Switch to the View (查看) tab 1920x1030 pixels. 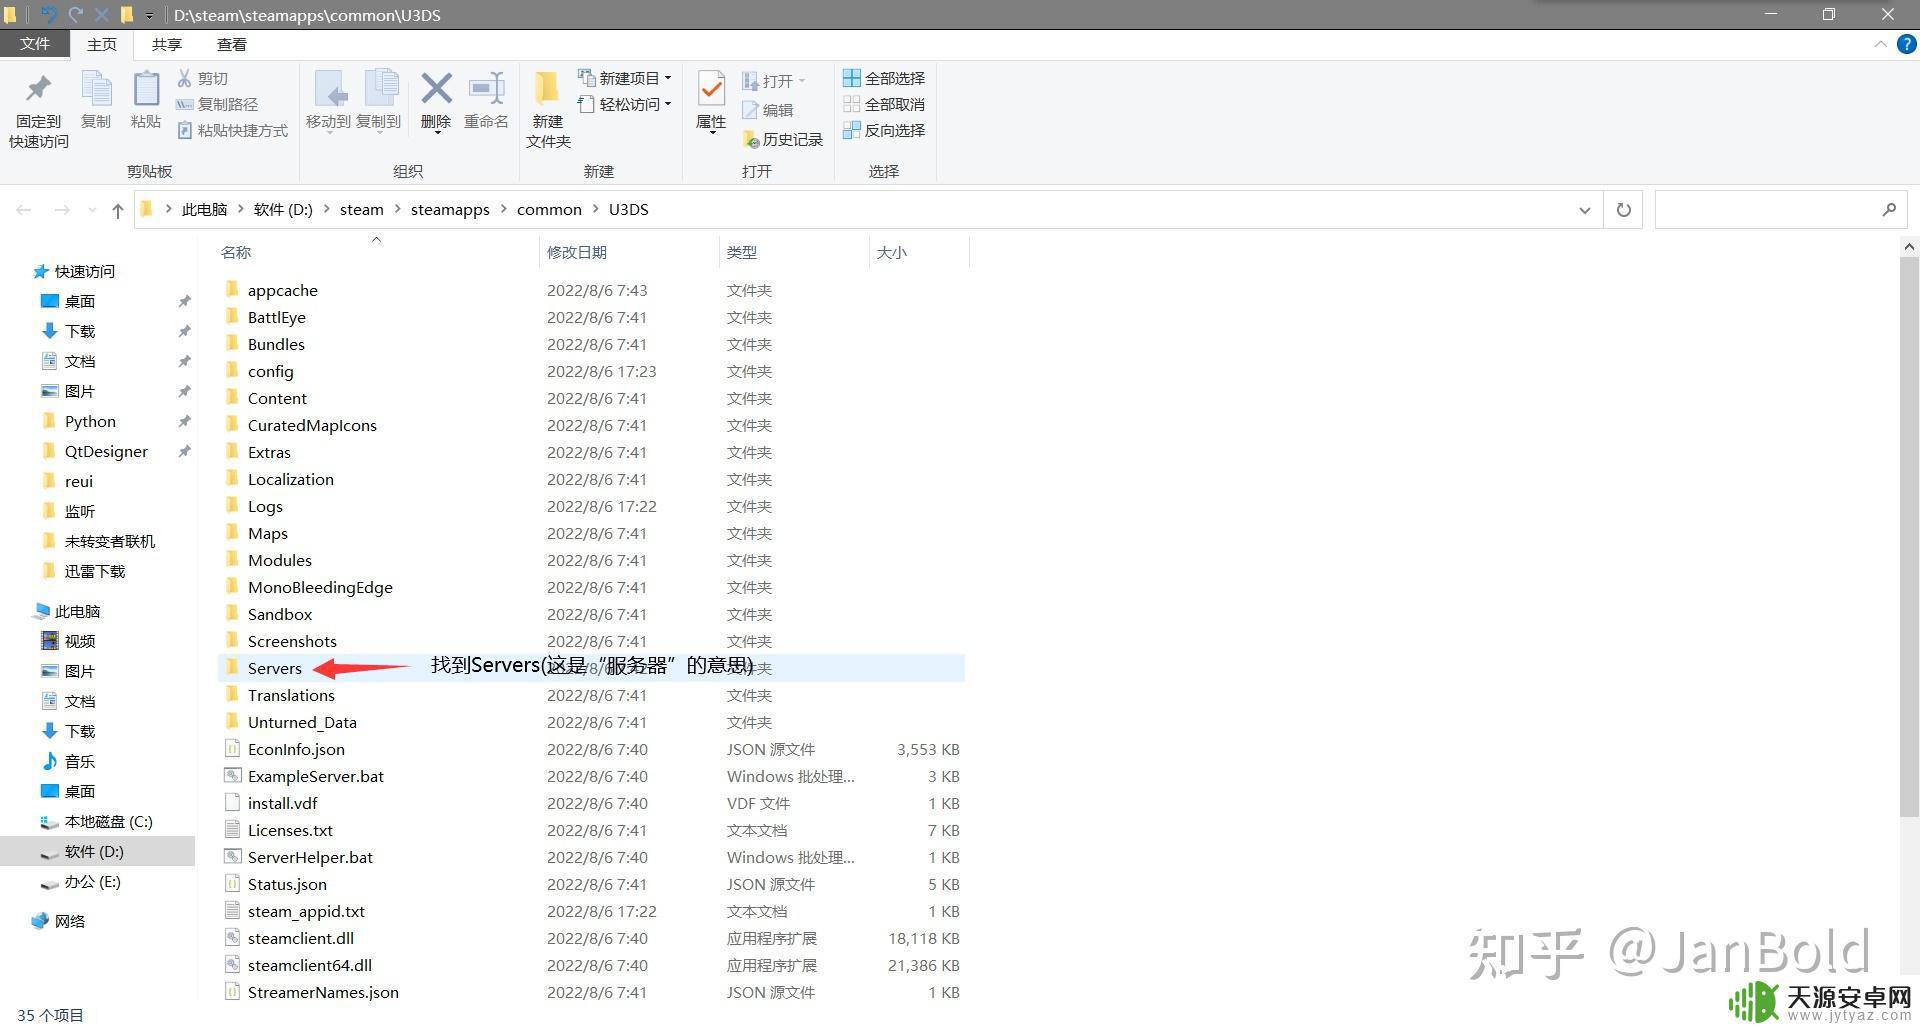pyautogui.click(x=232, y=44)
